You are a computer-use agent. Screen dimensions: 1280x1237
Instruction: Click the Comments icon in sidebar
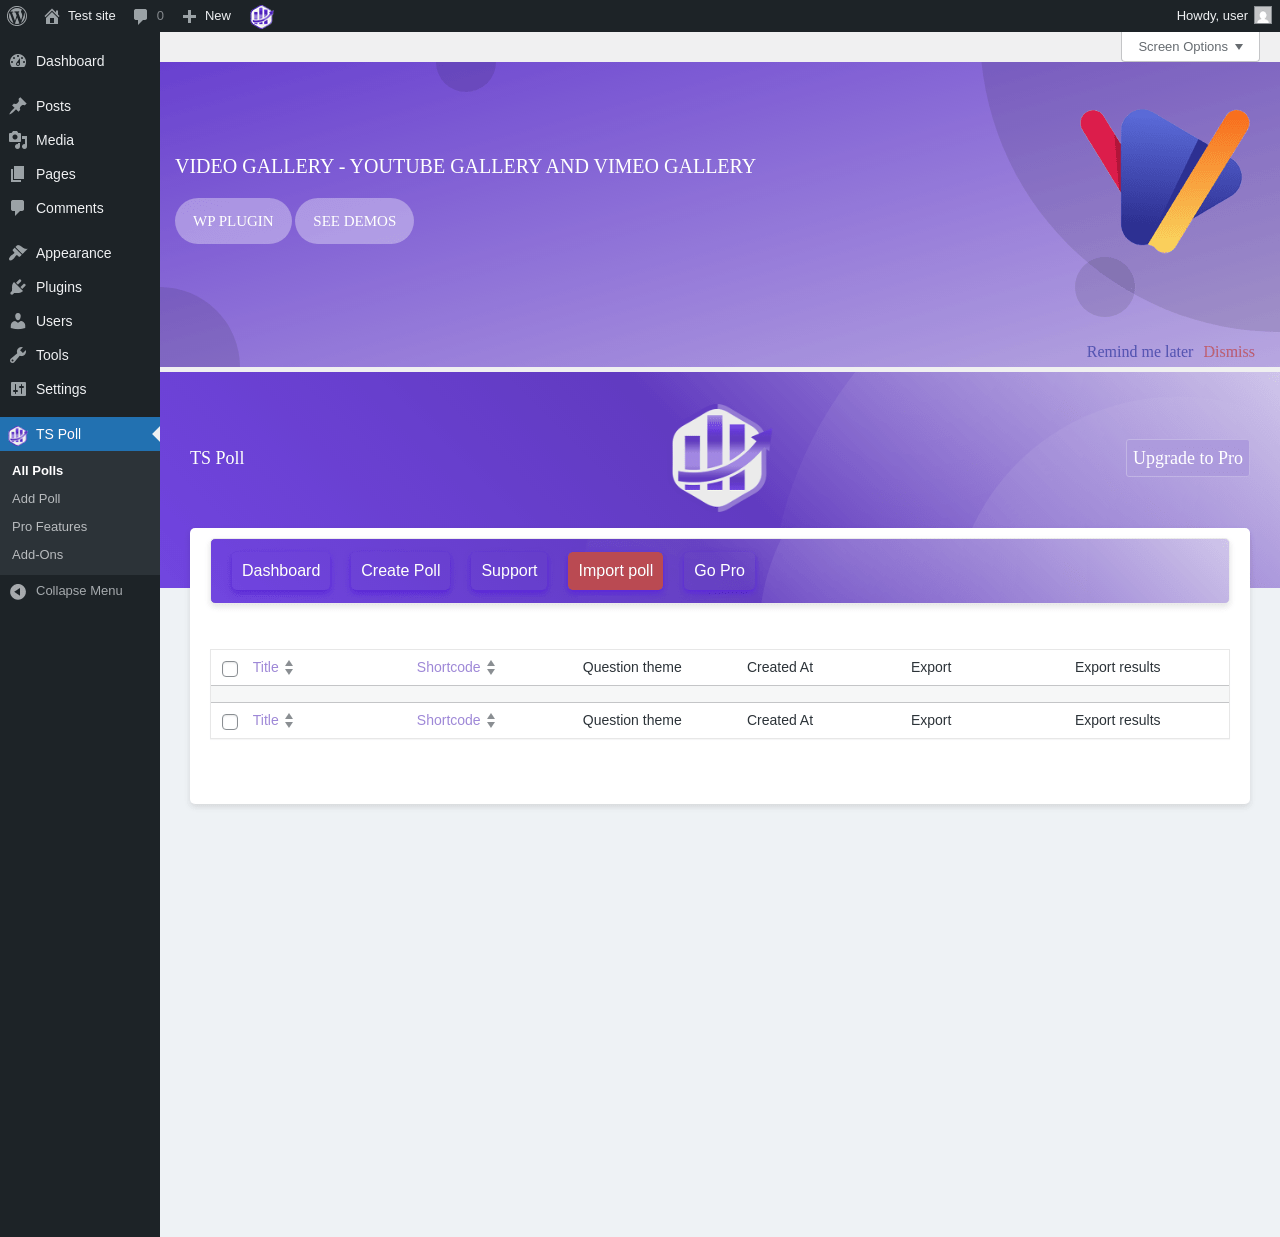[18, 208]
